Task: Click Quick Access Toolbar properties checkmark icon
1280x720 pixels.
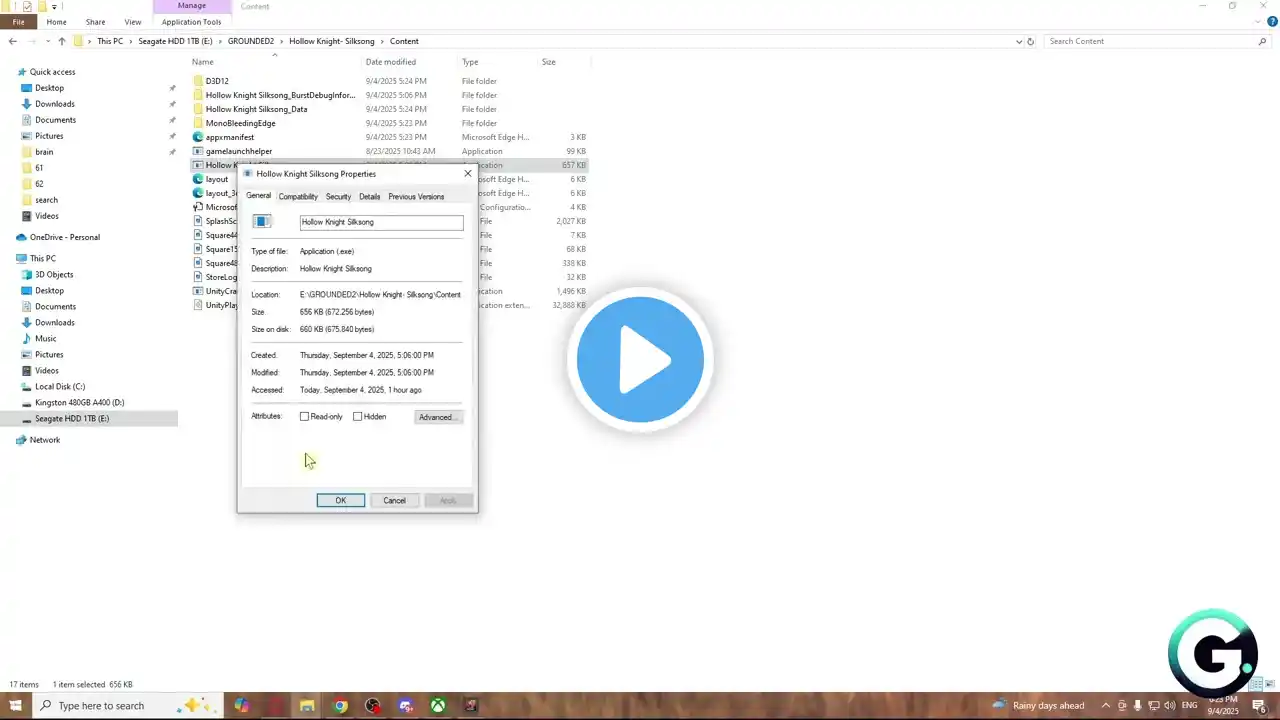Action: click(x=28, y=6)
